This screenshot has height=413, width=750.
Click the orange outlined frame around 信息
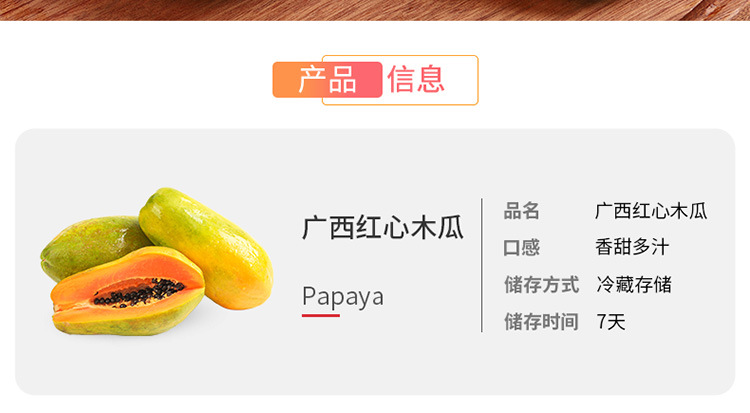[400, 80]
